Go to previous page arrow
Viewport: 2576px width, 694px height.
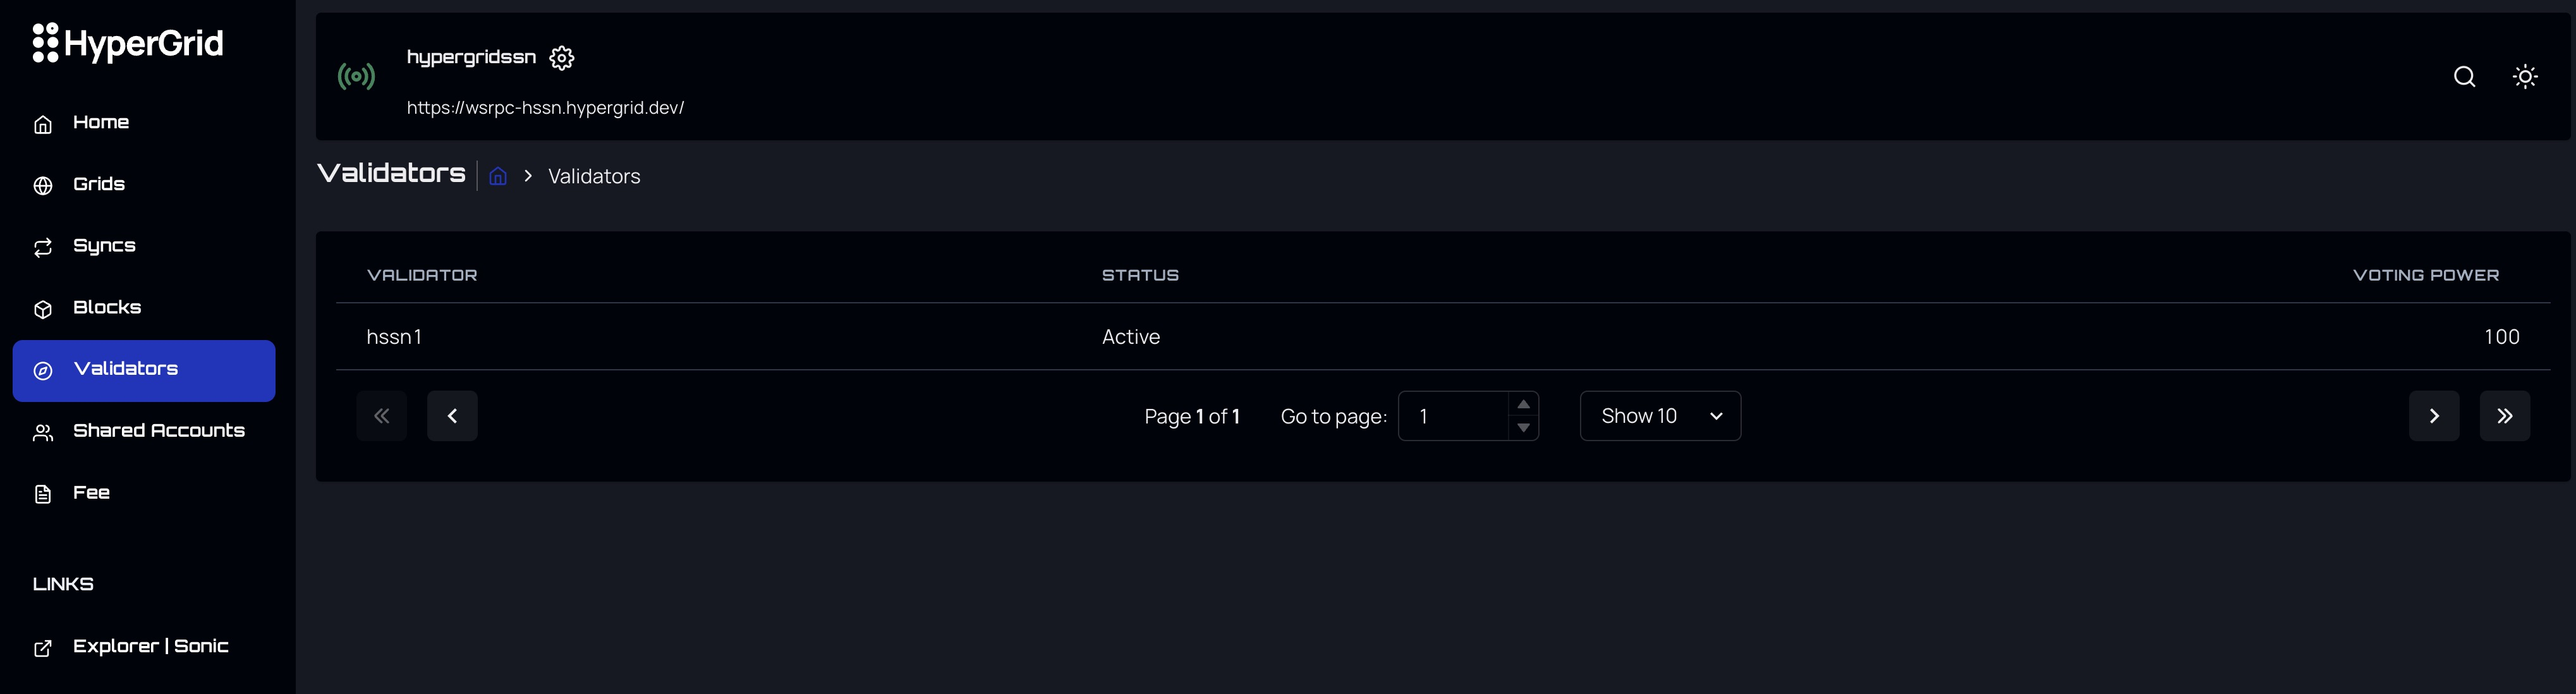(452, 416)
